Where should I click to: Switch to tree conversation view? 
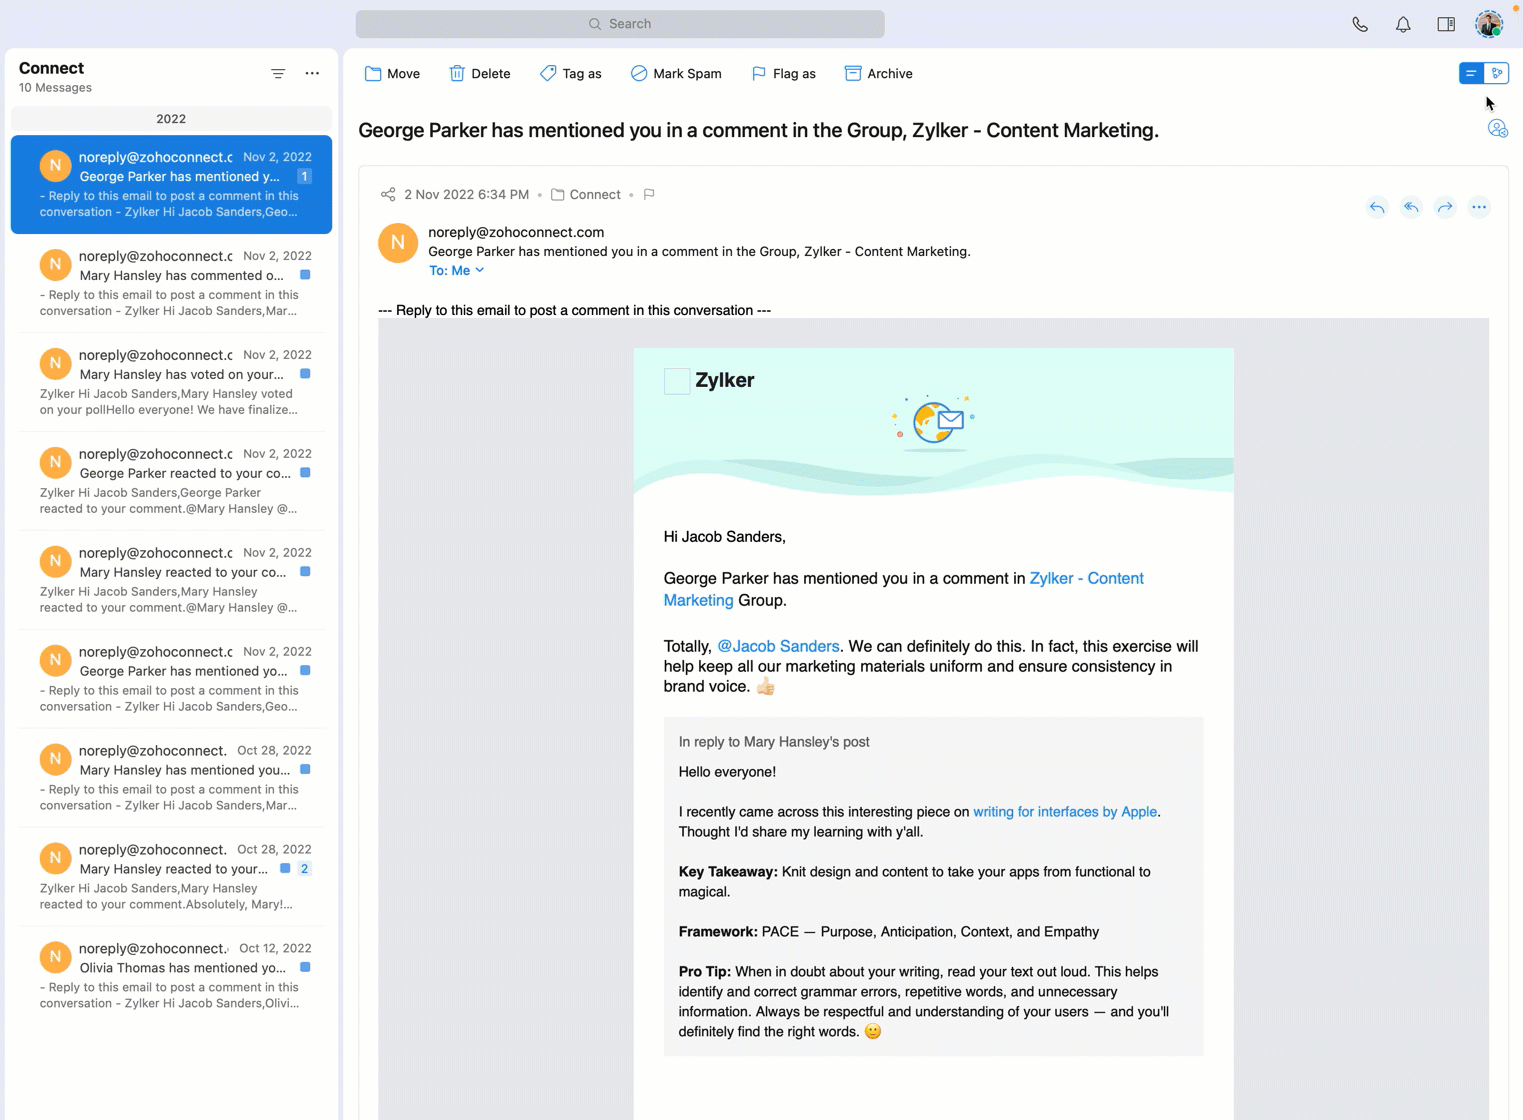tap(1497, 73)
